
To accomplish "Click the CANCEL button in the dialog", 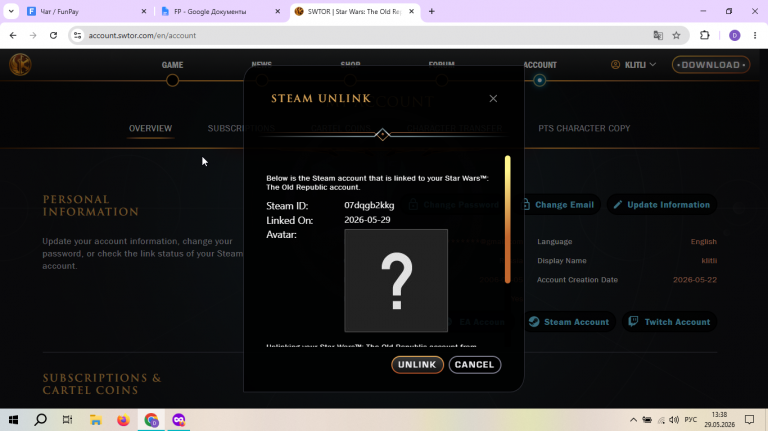I will (475, 364).
